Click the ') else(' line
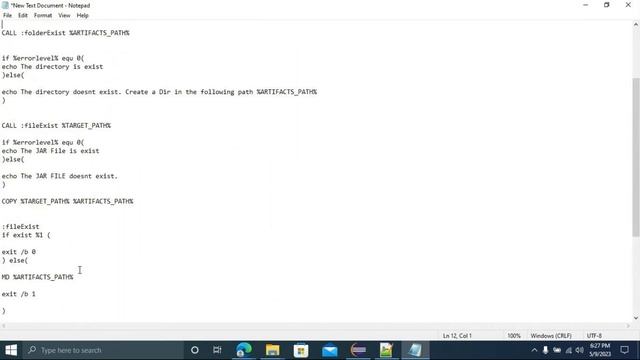 click(15, 260)
